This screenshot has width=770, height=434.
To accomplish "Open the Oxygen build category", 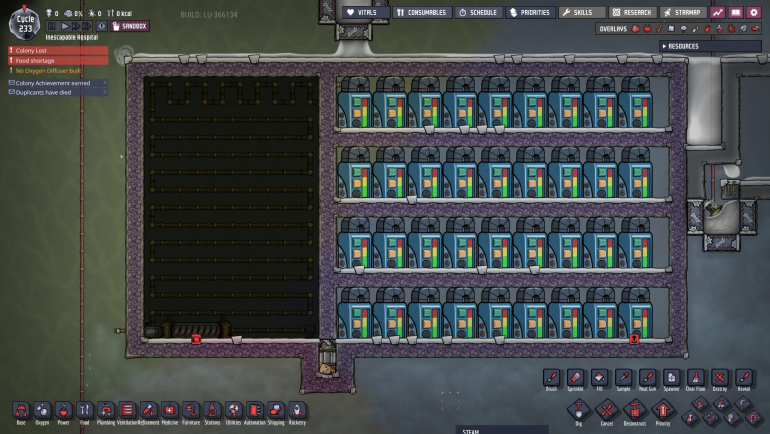I will pyautogui.click(x=42, y=411).
